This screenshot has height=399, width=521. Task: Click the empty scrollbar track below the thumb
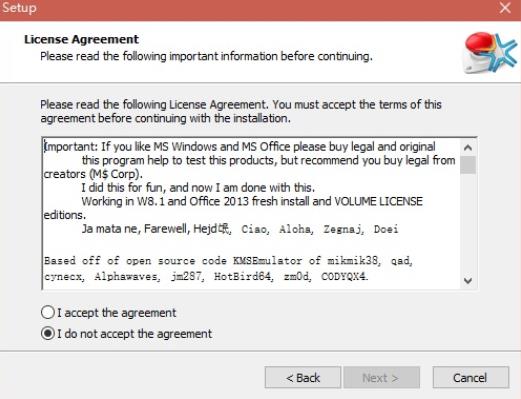468,223
